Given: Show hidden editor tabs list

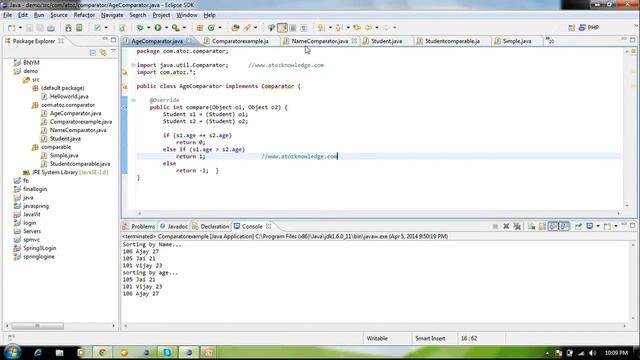Looking at the screenshot, I should coord(550,41).
